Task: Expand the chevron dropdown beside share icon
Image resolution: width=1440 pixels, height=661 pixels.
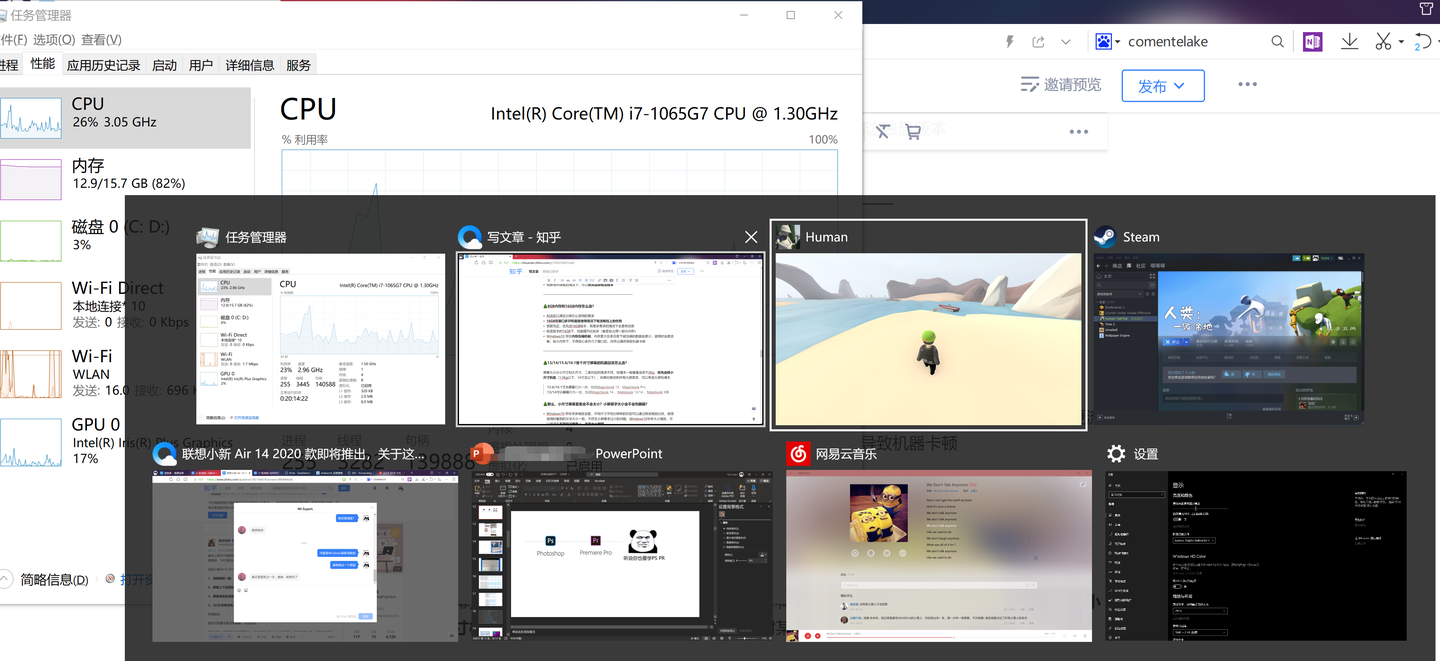Action: pyautogui.click(x=1066, y=42)
